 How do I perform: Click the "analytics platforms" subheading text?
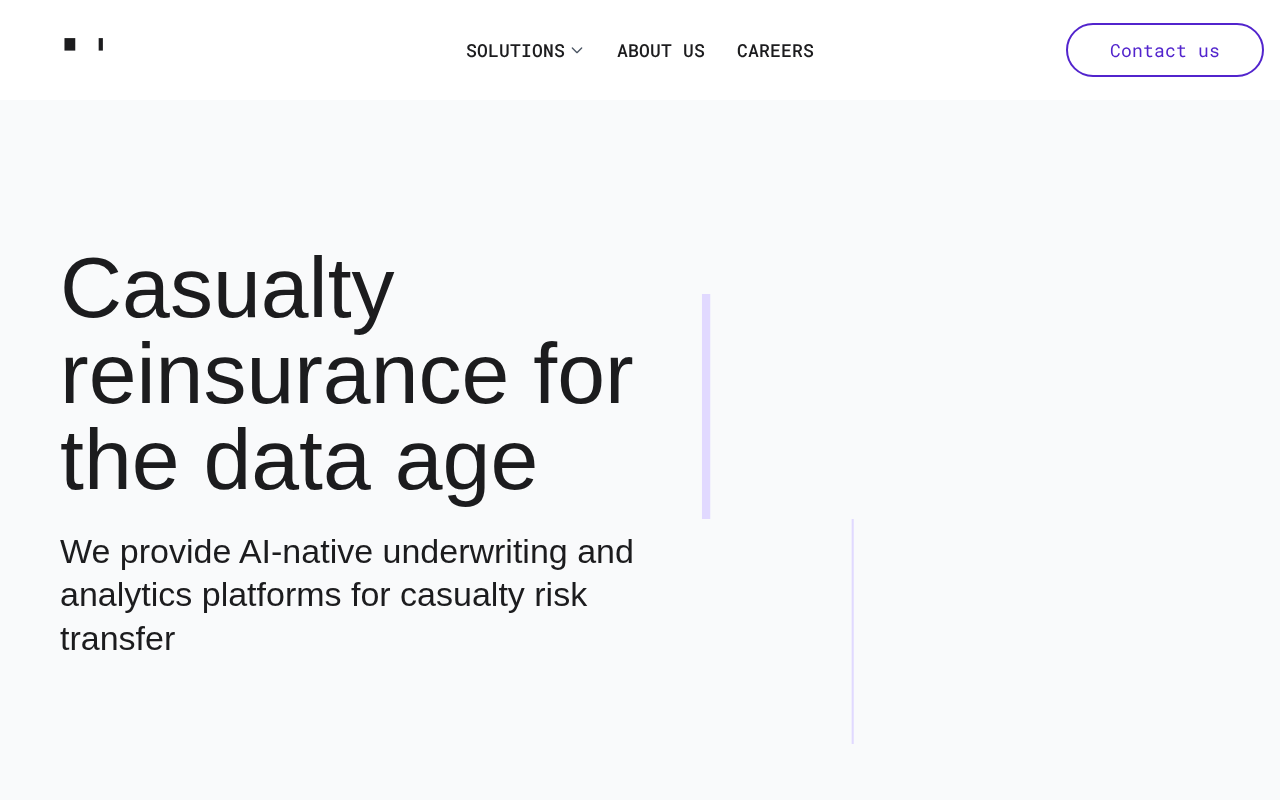coord(200,594)
